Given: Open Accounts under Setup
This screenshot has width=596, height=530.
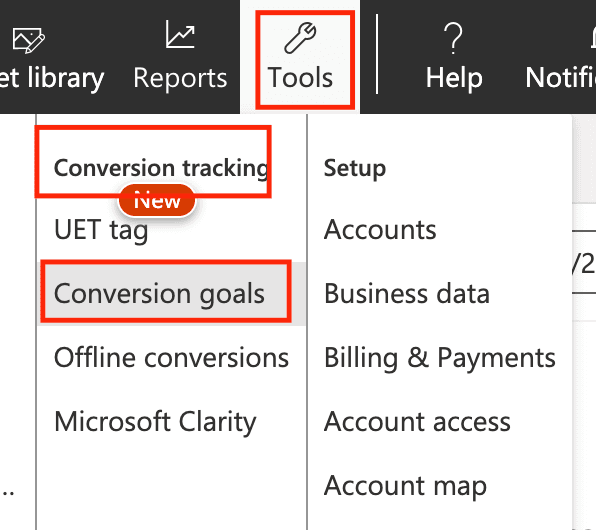Looking at the screenshot, I should coord(380,230).
